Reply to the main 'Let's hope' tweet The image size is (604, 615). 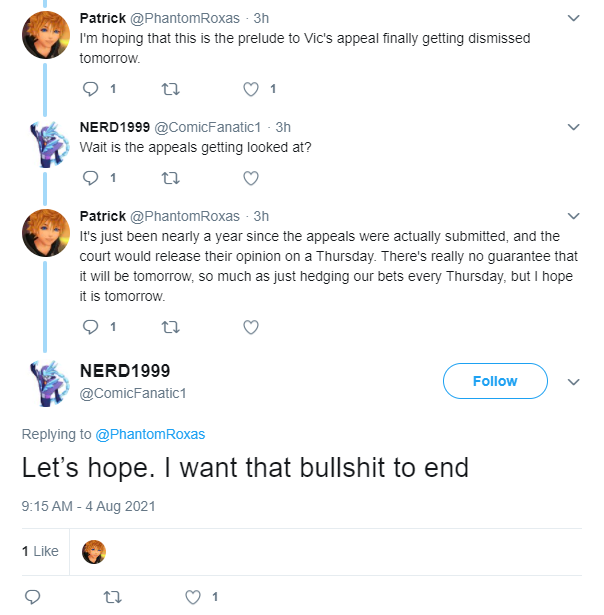(33, 597)
